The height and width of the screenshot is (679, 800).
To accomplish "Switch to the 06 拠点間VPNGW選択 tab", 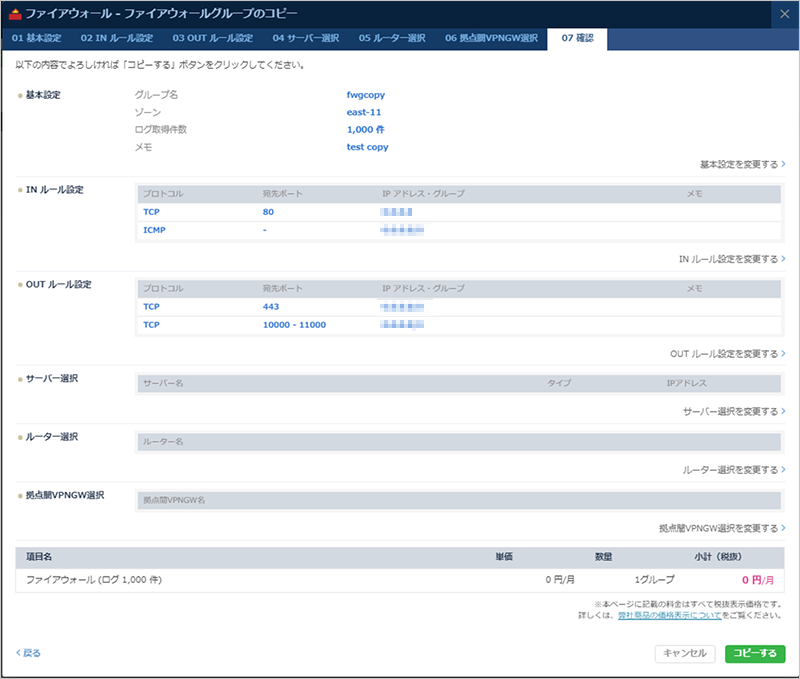I will coord(492,39).
